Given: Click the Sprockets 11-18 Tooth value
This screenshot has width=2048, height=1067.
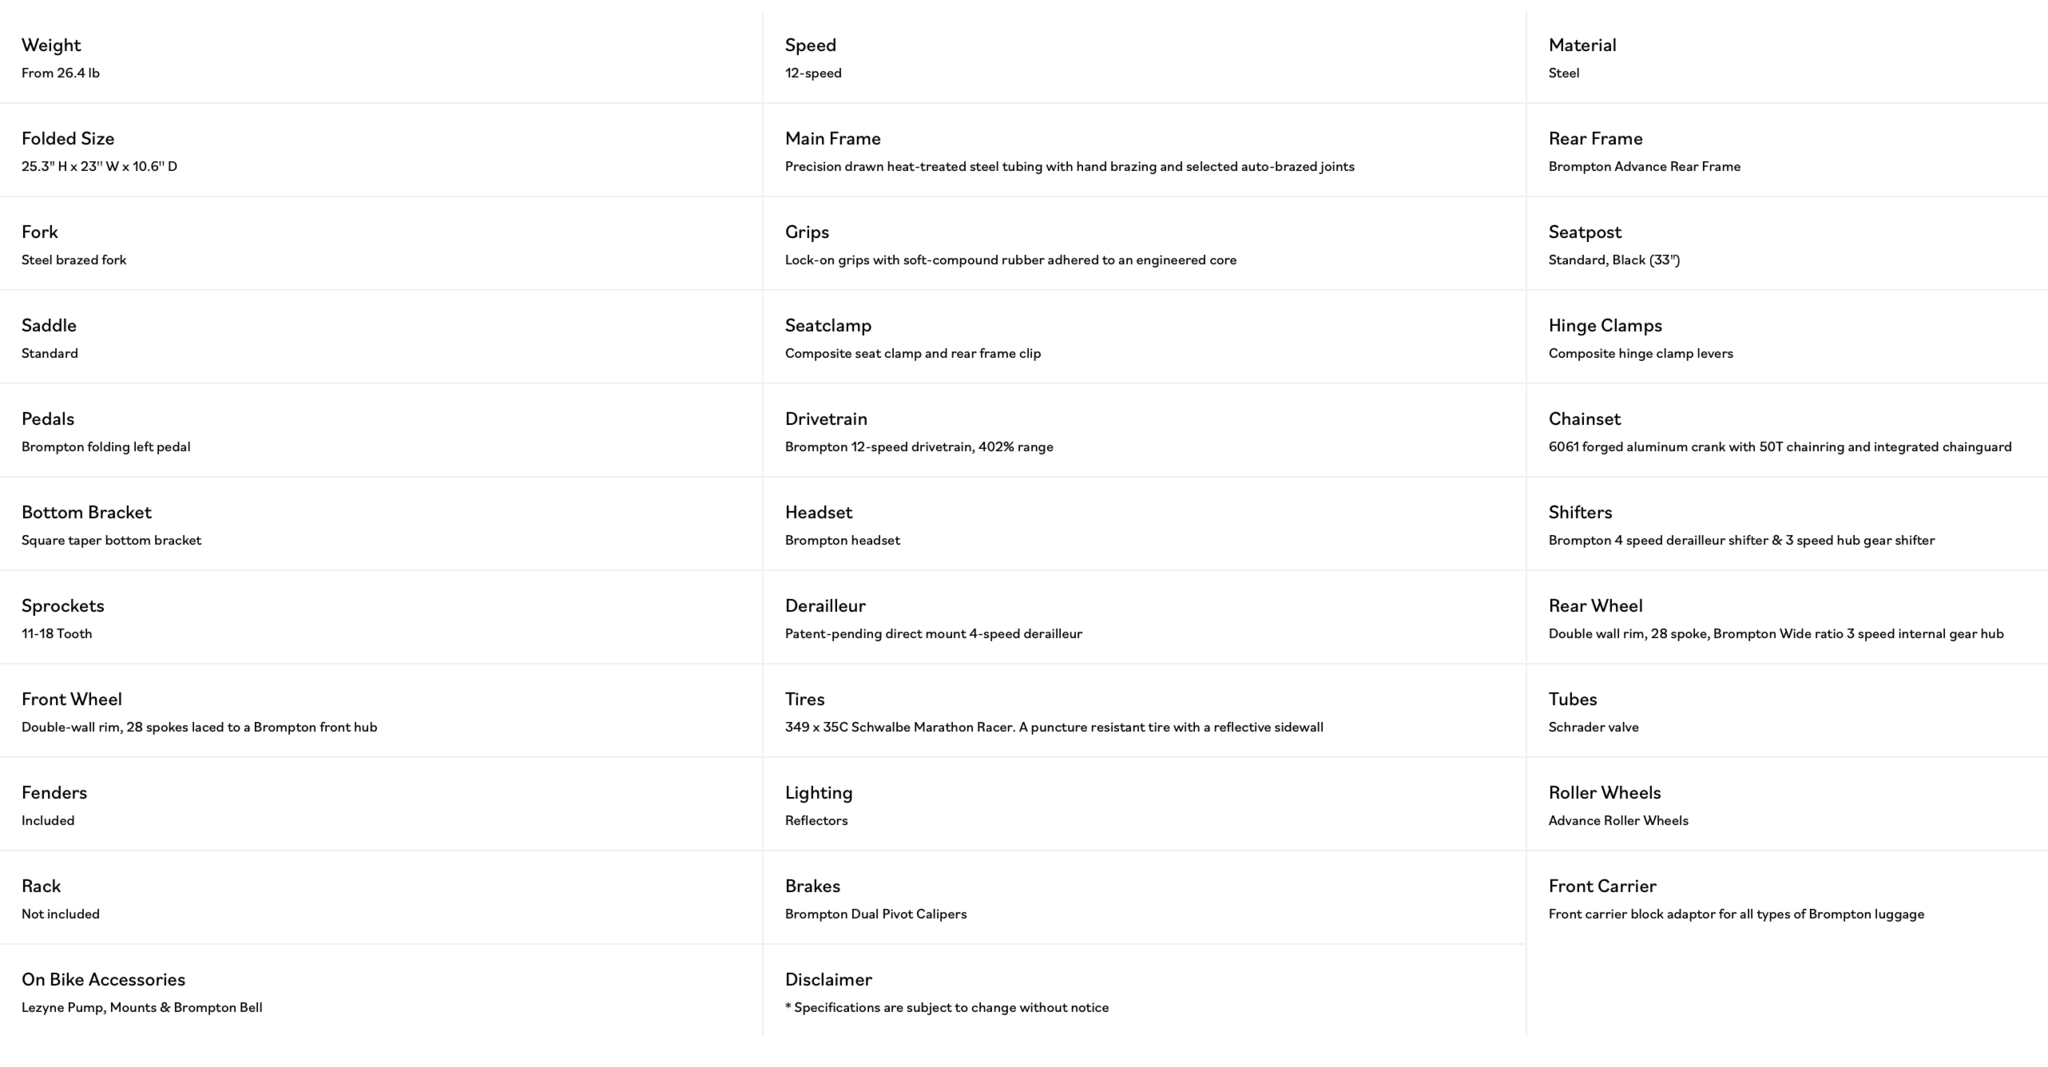Looking at the screenshot, I should [57, 633].
